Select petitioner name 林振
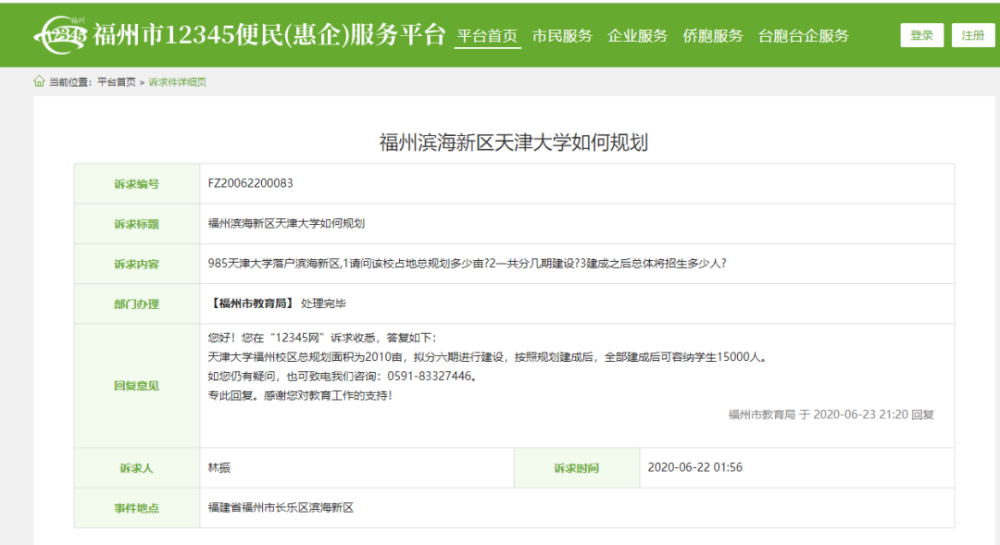 [219, 468]
